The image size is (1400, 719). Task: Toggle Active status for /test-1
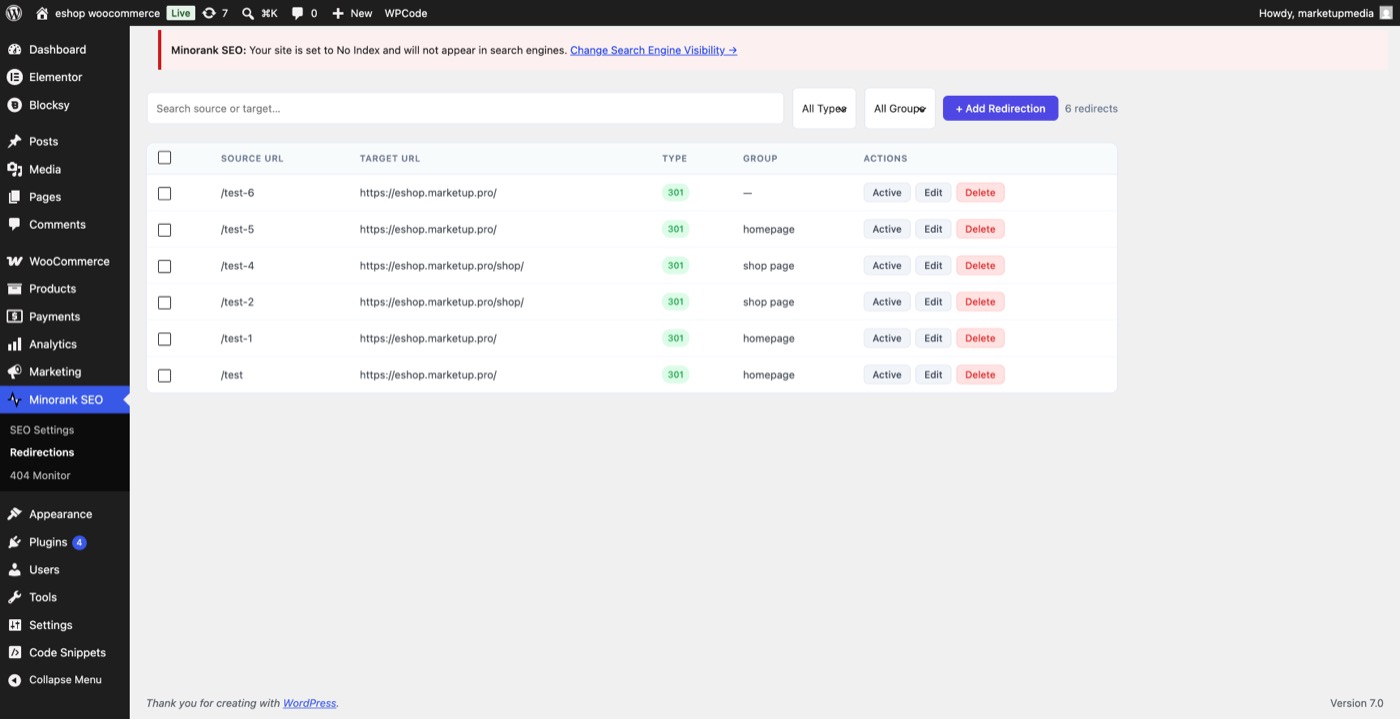[x=887, y=338]
